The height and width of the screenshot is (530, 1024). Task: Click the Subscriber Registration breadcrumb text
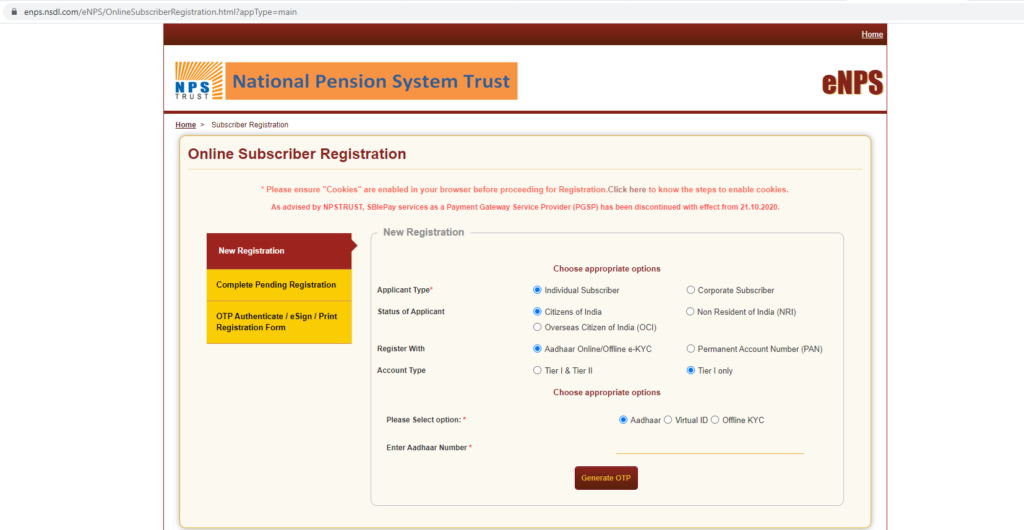click(x=249, y=125)
